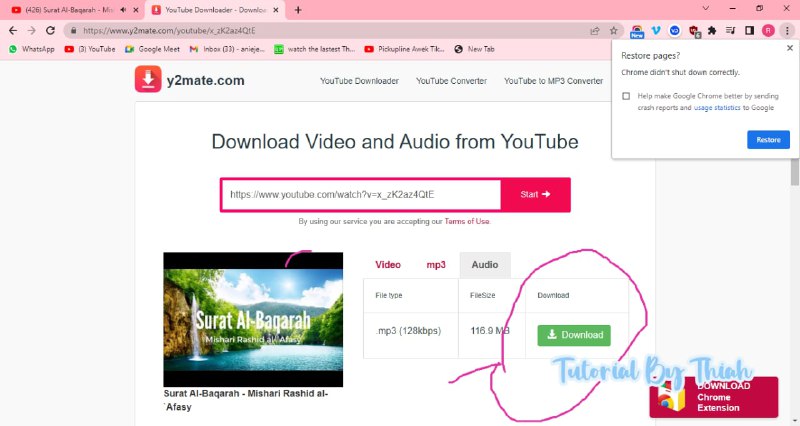Reload the y2mate page
The height and width of the screenshot is (426, 800).
pos(50,31)
